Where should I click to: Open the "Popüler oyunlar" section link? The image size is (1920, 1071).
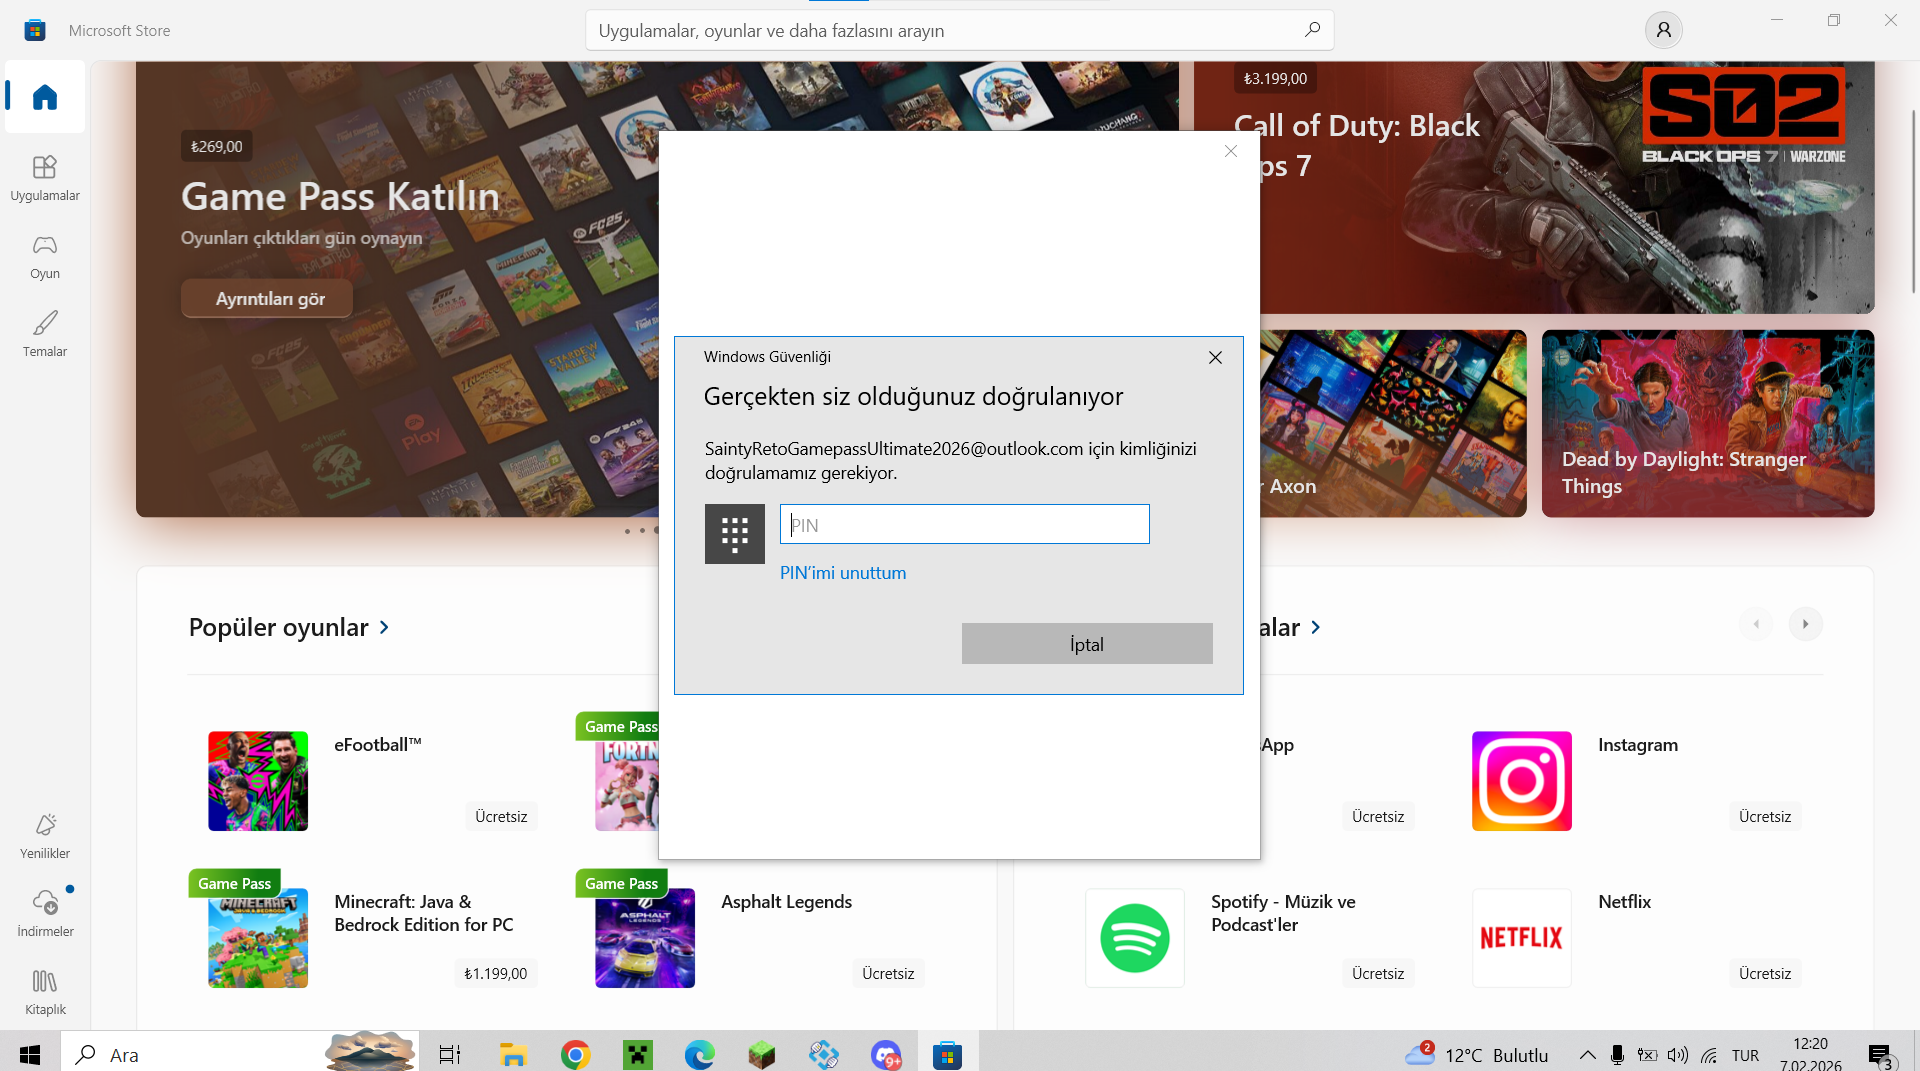[279, 627]
